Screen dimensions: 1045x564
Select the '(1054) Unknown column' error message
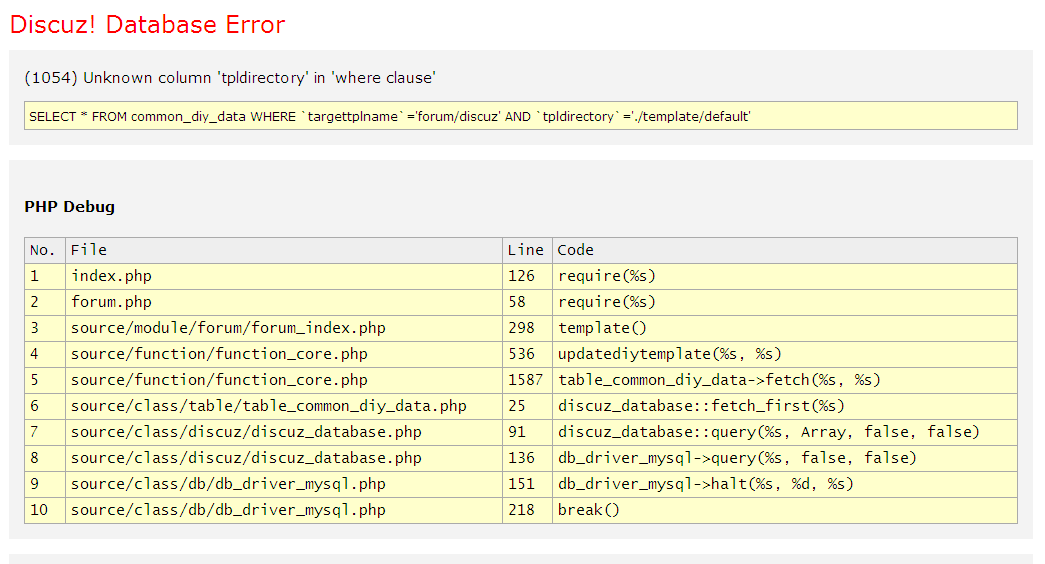click(x=230, y=78)
